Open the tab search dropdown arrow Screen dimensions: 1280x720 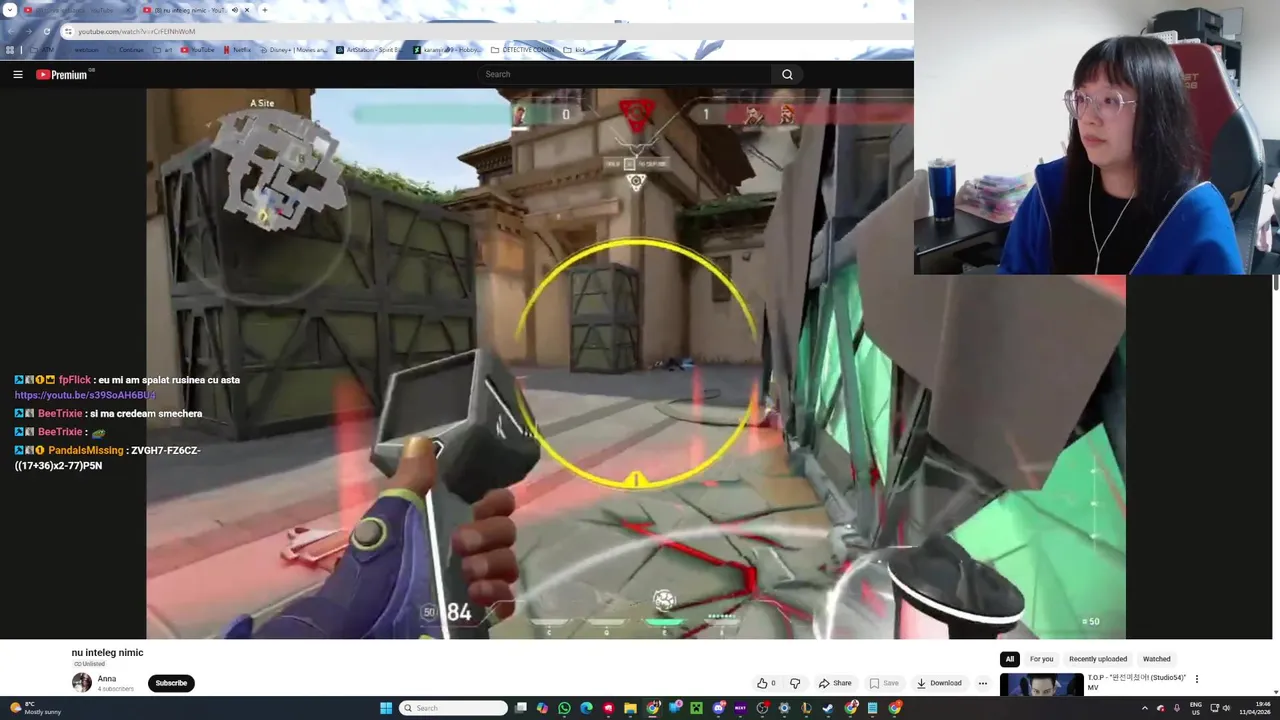click(10, 10)
